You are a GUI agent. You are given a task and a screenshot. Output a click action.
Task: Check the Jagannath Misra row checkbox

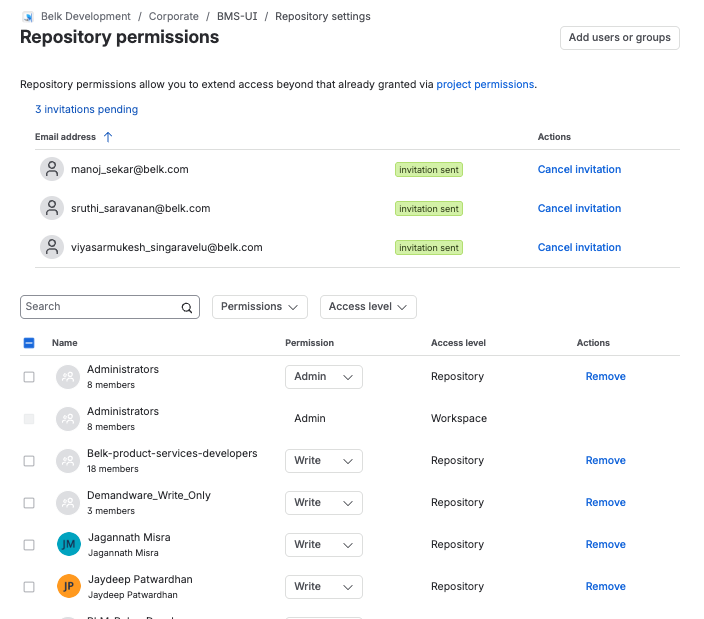pyautogui.click(x=29, y=545)
